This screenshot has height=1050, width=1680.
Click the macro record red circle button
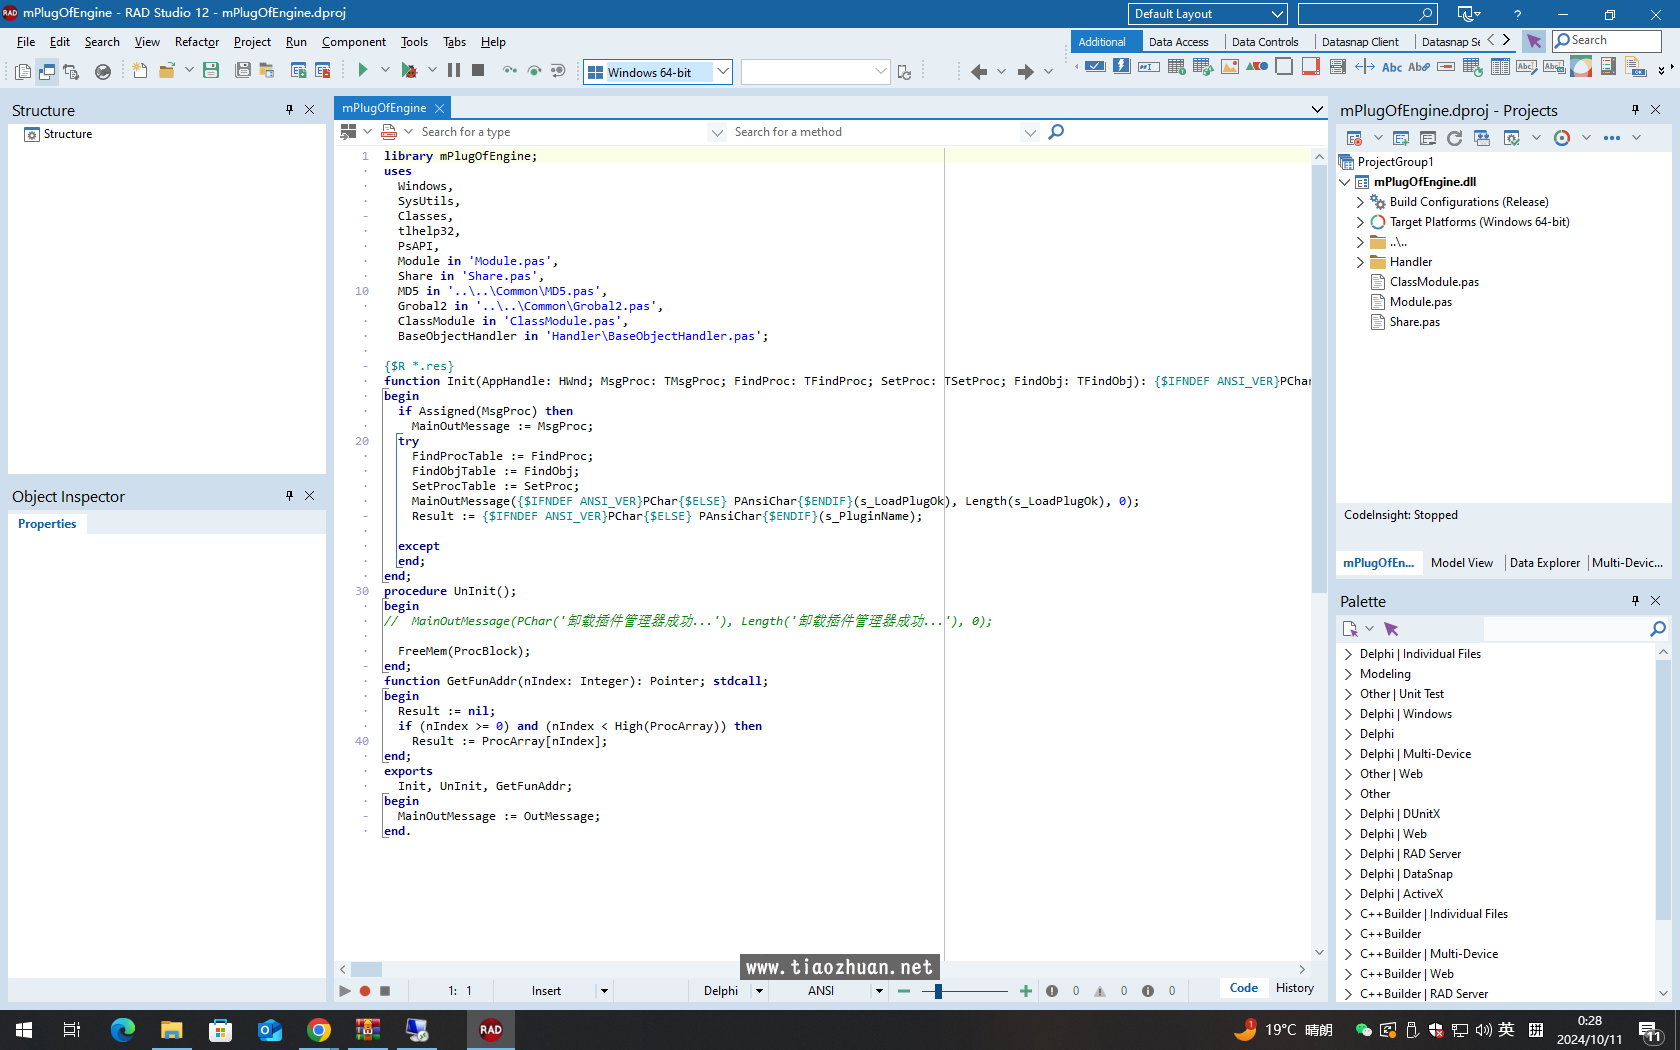365,991
